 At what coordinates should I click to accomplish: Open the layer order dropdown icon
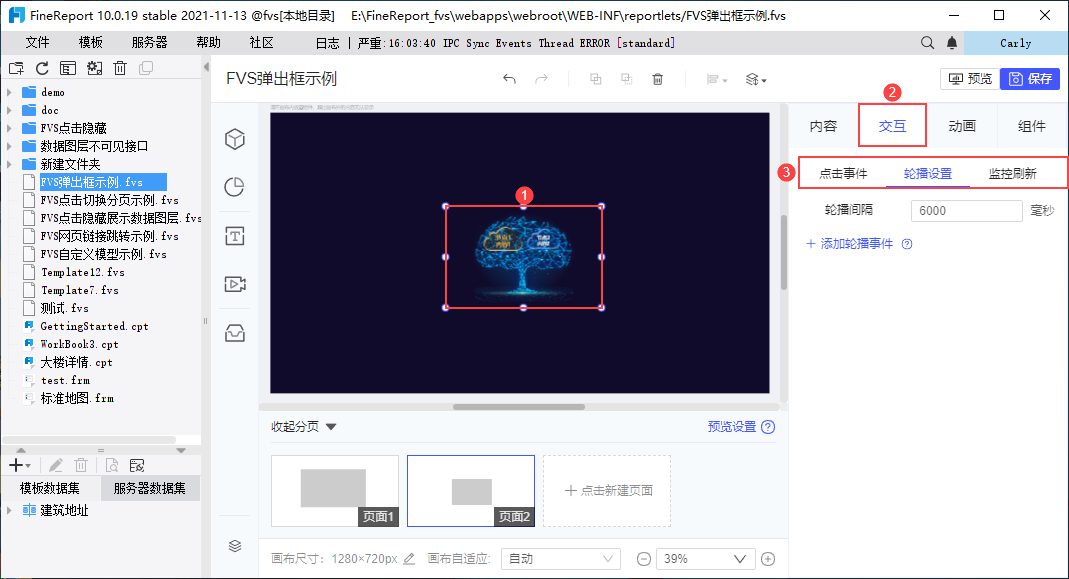click(756, 80)
